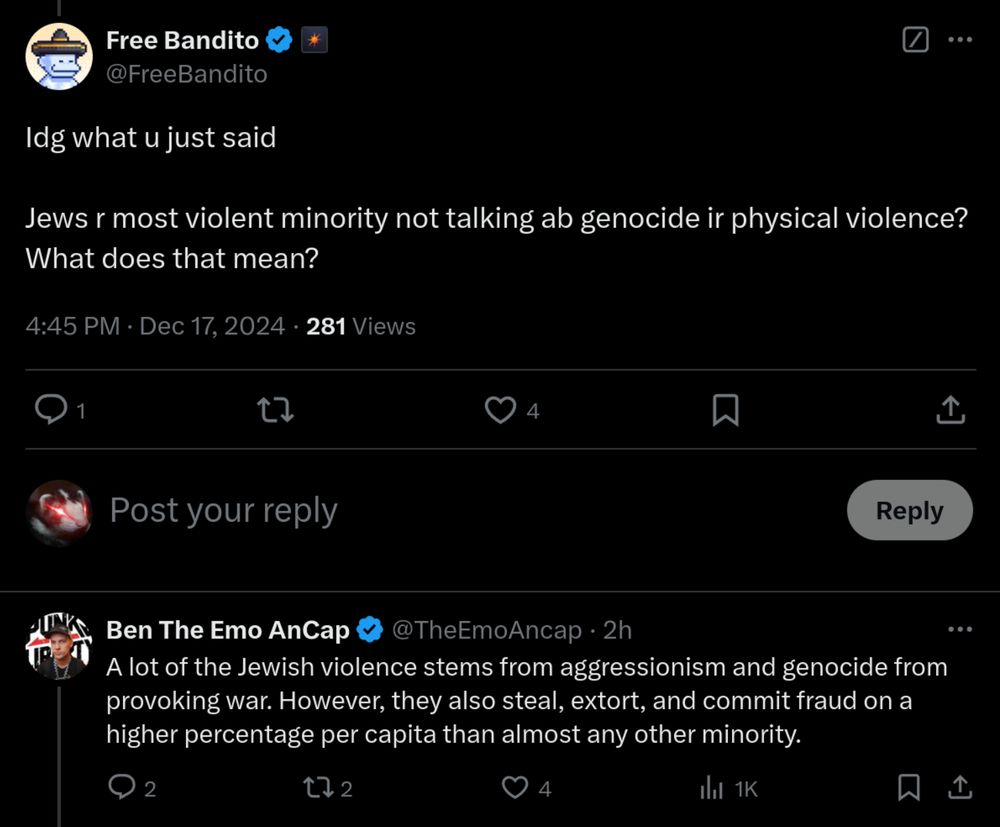Screen dimensions: 1000x827
Task: Open Free Bandito's verified badge details
Action: (x=277, y=40)
